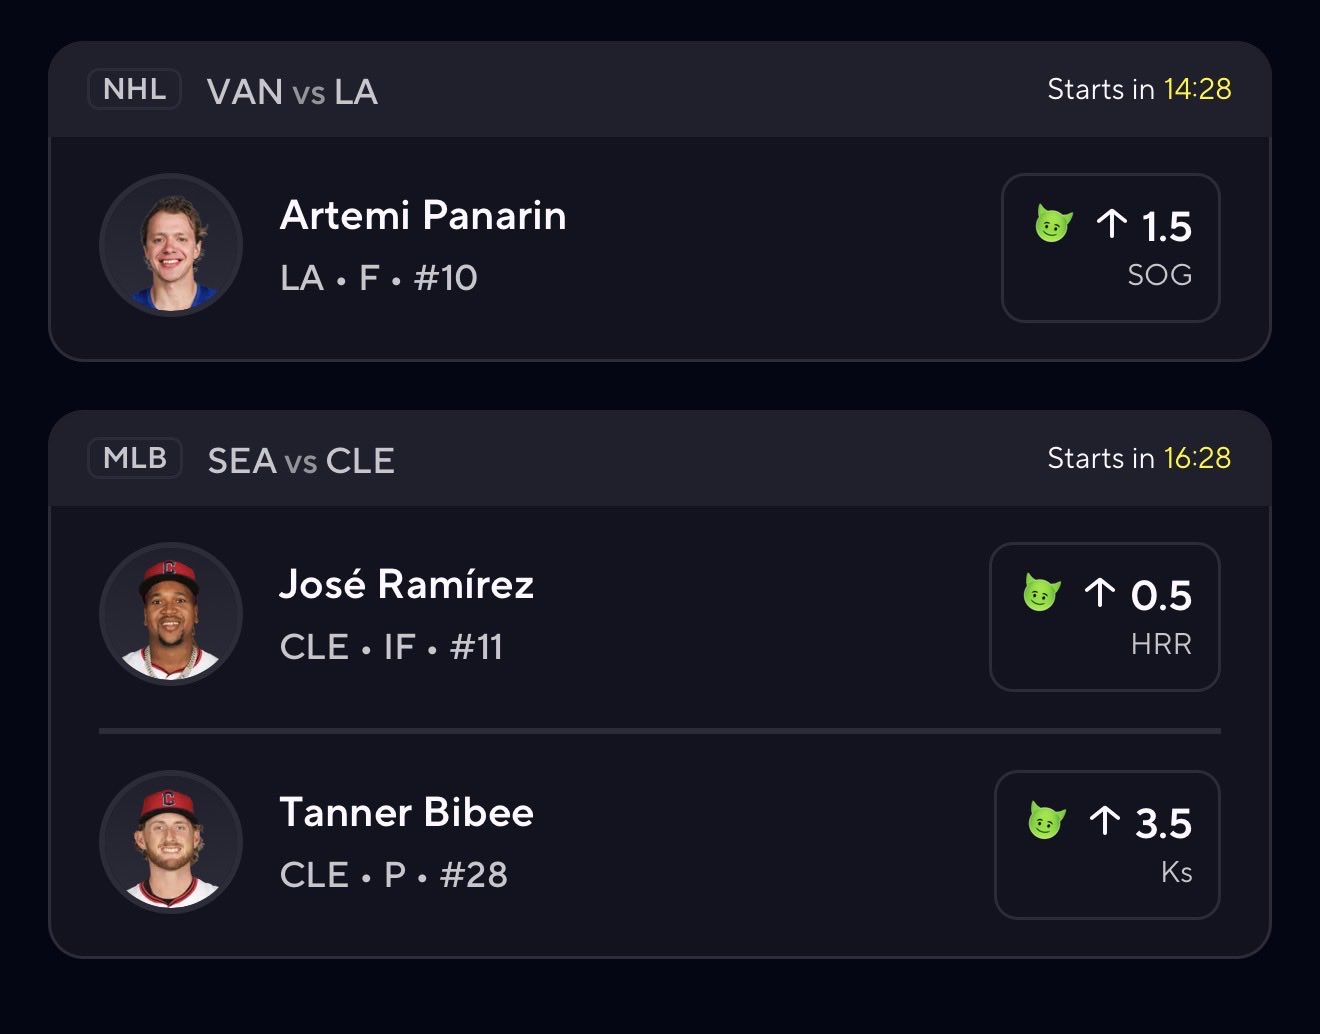Viewport: 1320px width, 1034px height.
Task: Open Tanner Bibee's player headshot
Action: pos(171,842)
